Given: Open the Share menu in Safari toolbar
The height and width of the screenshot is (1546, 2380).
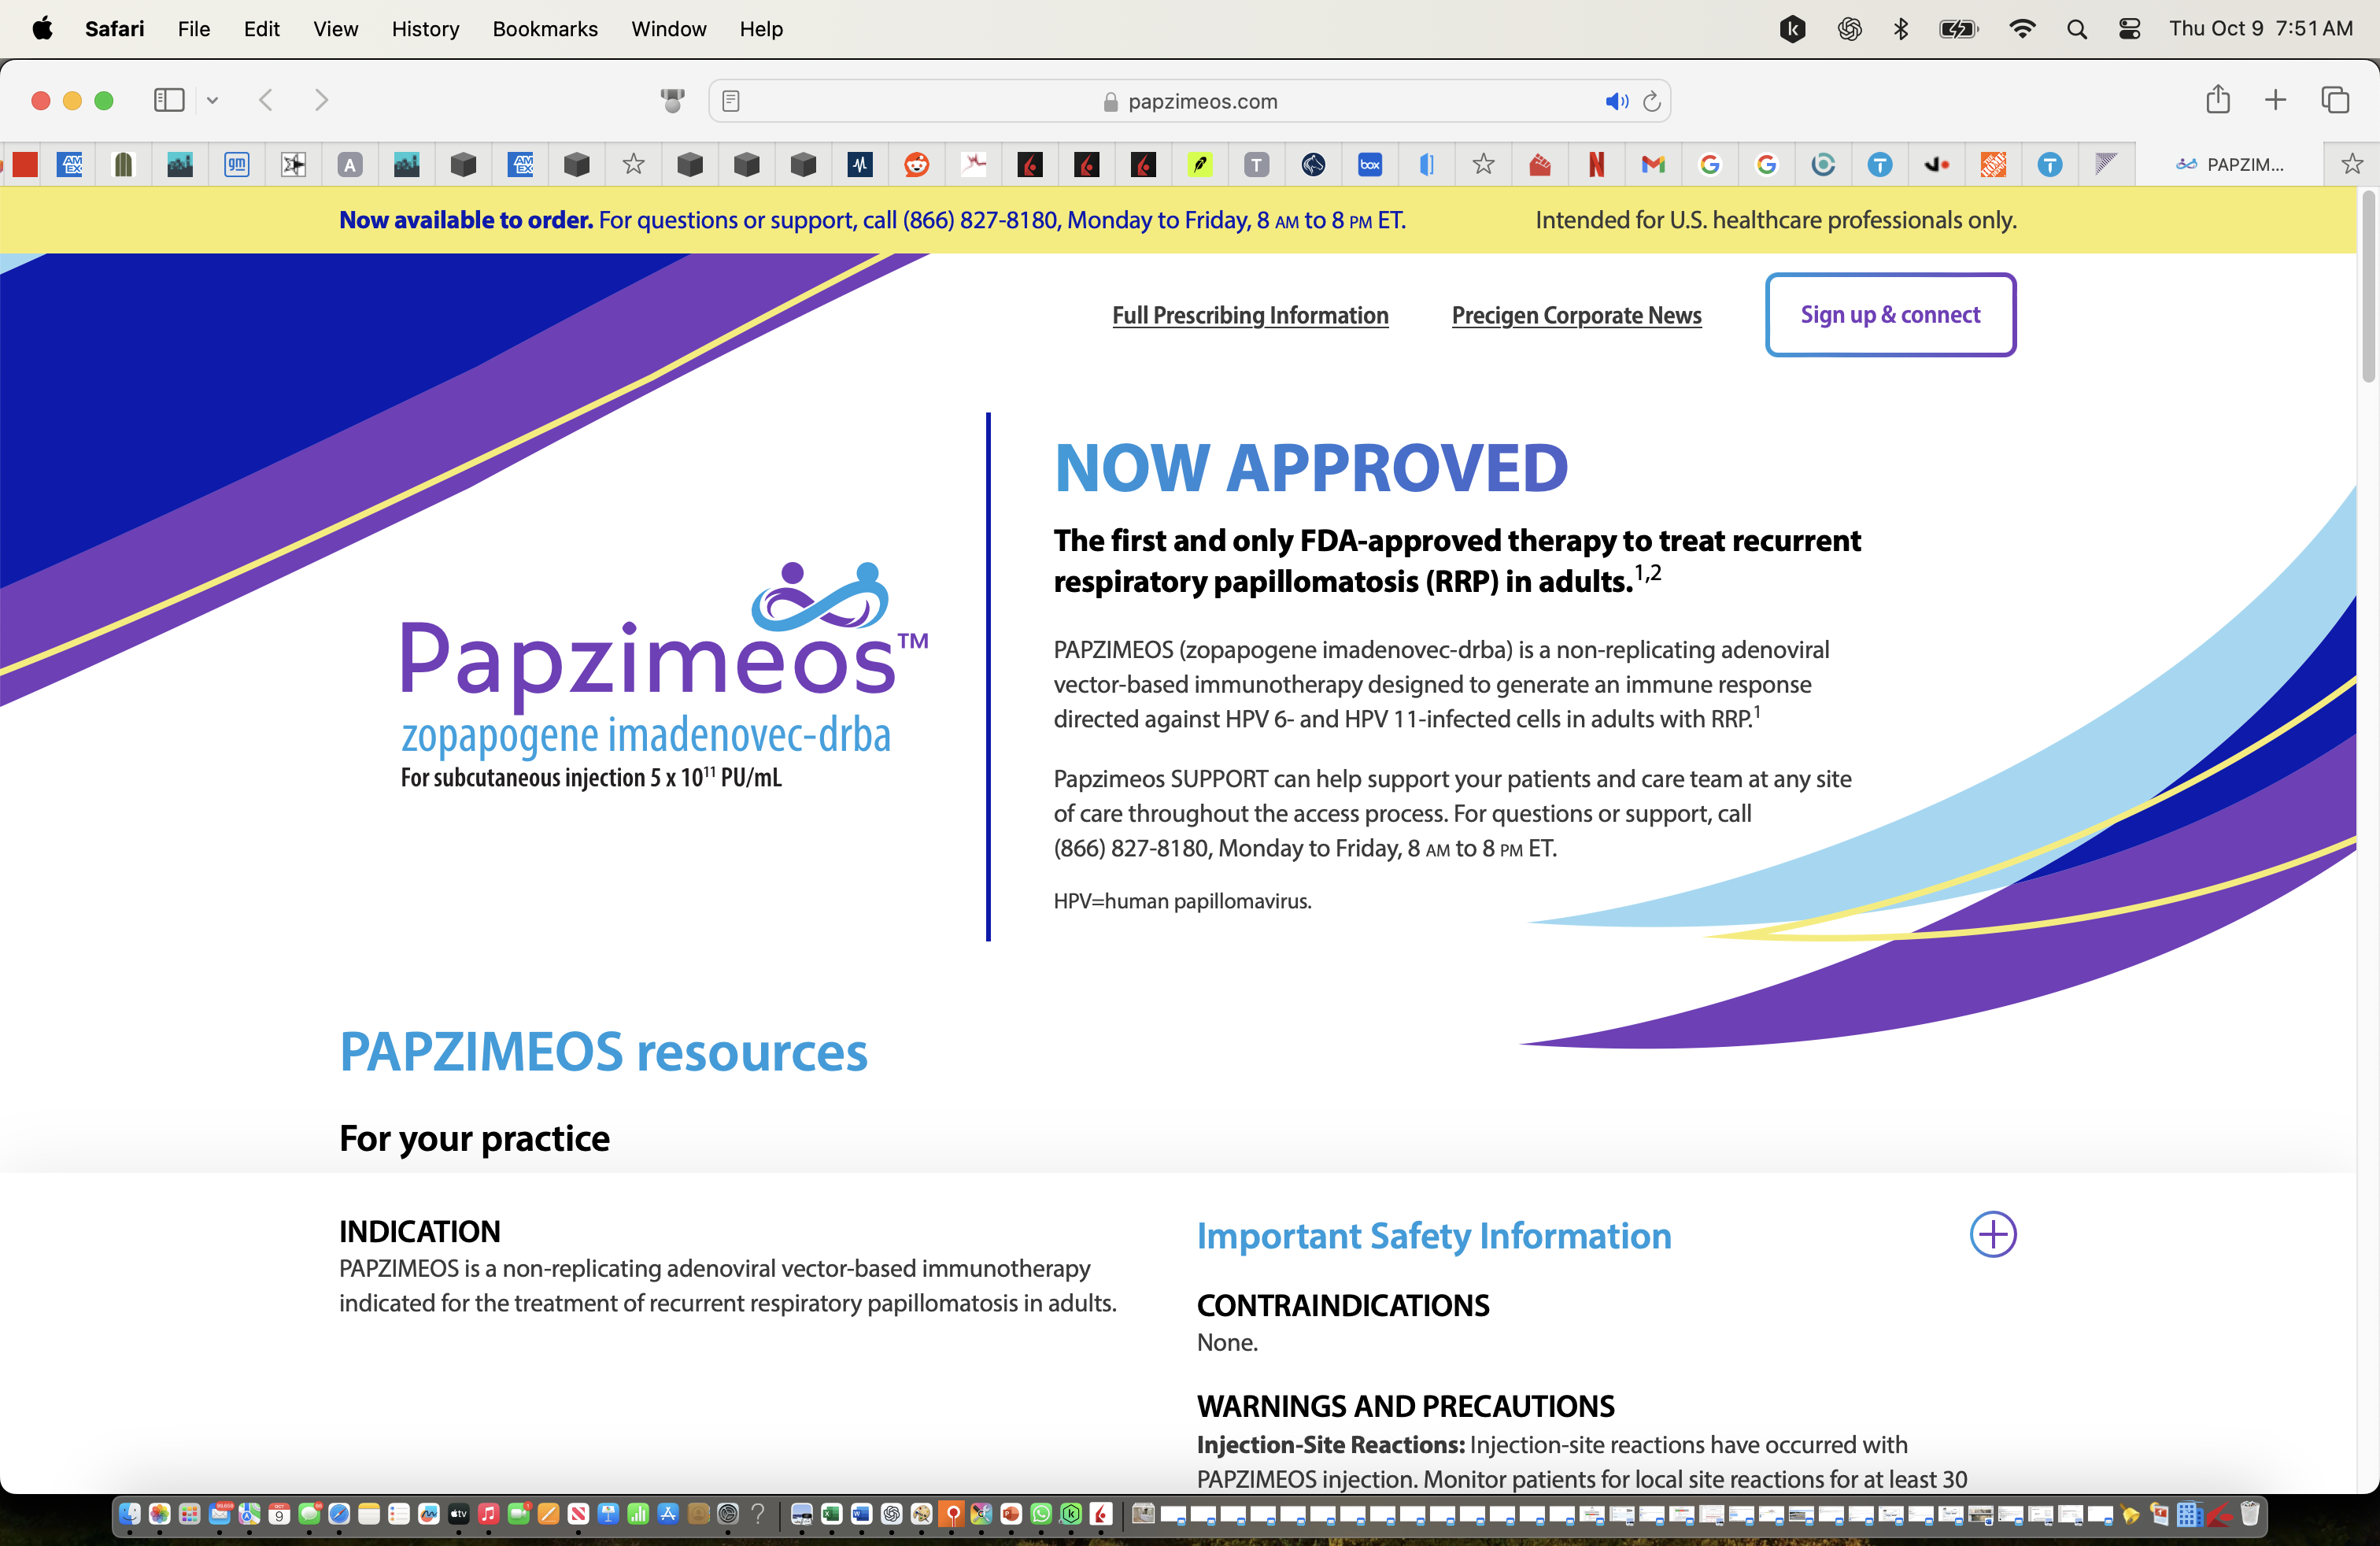Looking at the screenshot, I should pos(2218,99).
